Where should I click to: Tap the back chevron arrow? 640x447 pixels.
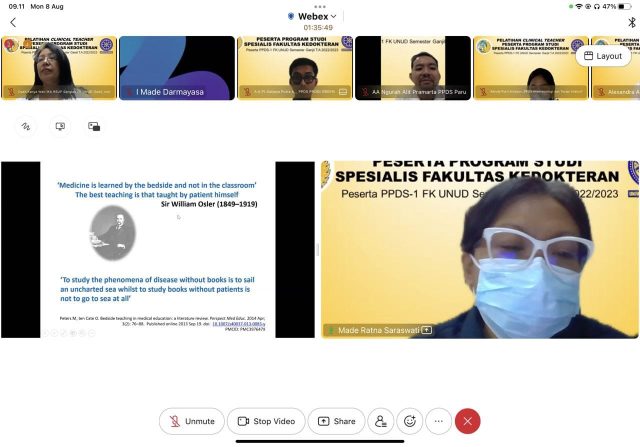point(13,22)
